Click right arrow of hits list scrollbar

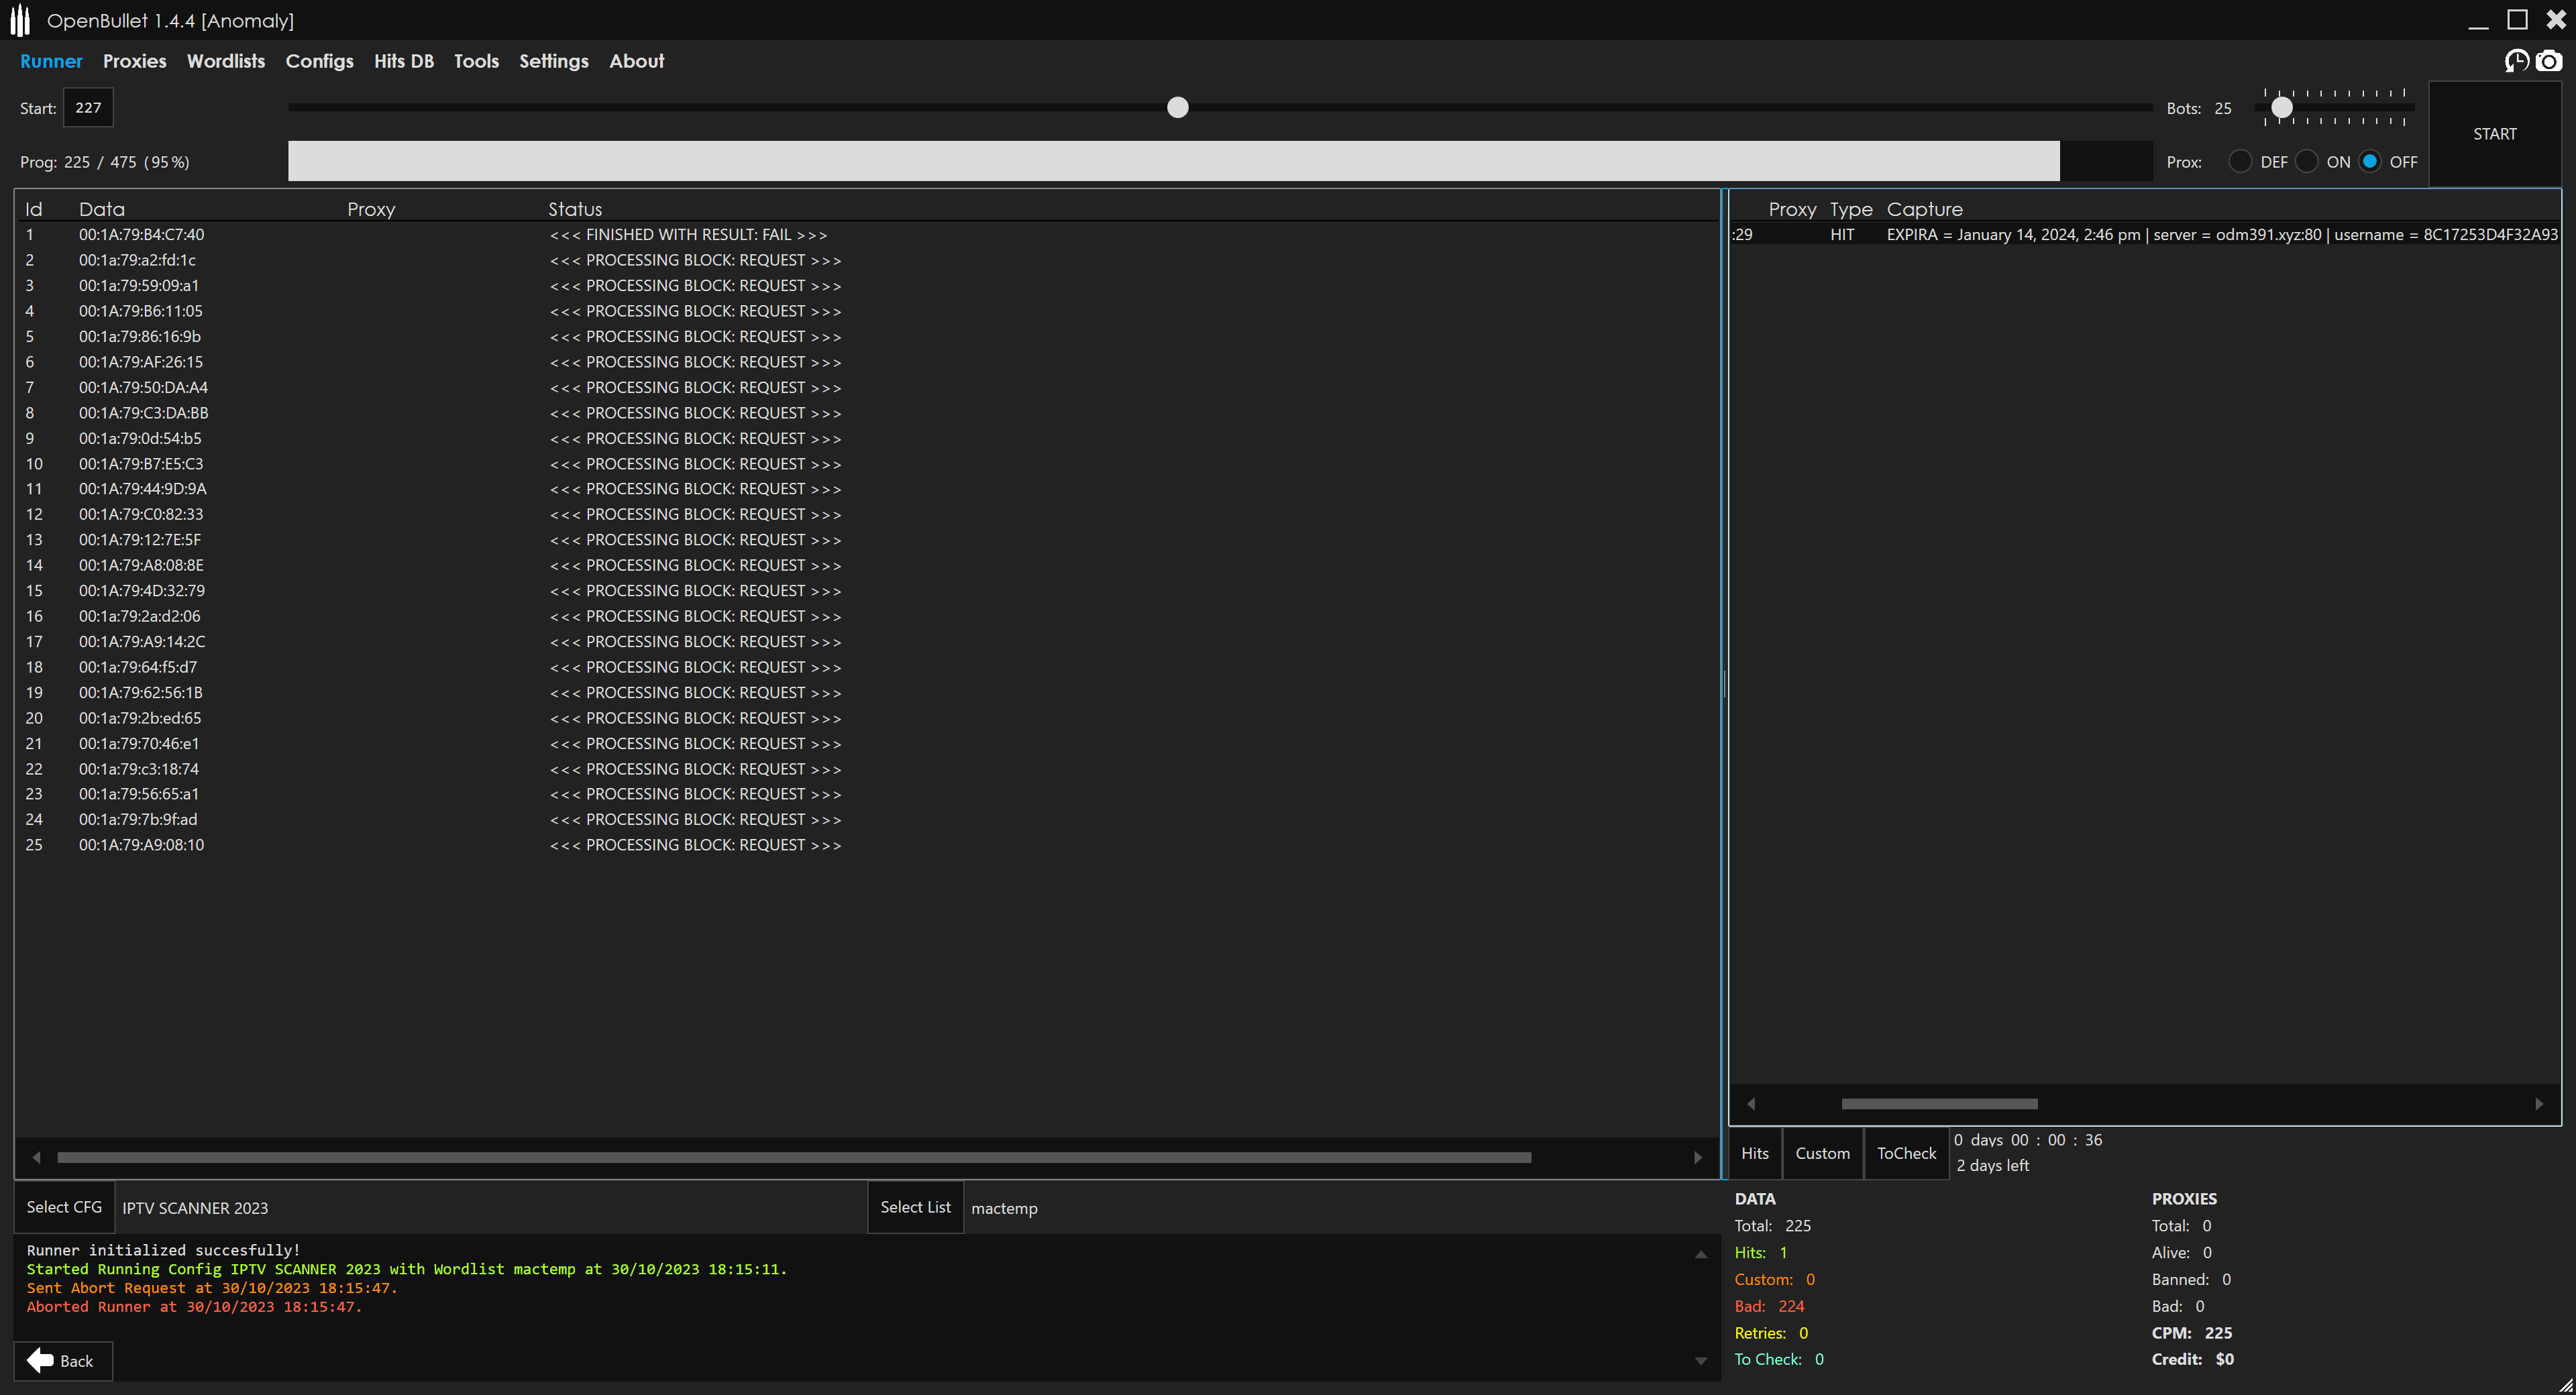point(2539,1104)
